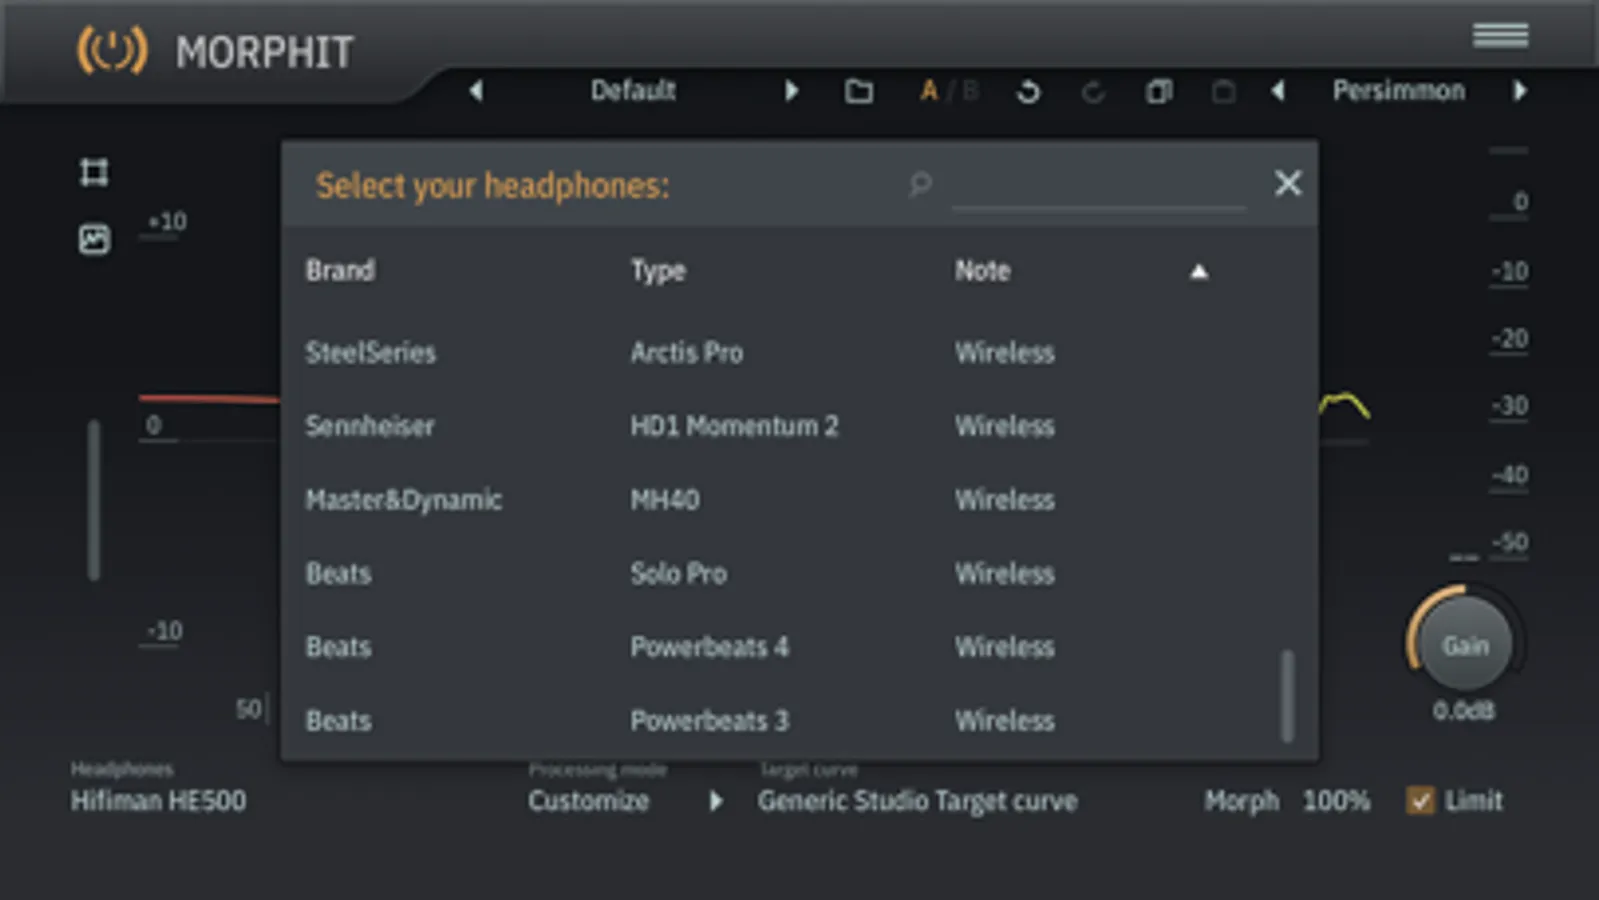This screenshot has width=1599, height=900.
Task: Select SteelSeries Arctis Pro headphones
Action: (x=780, y=353)
